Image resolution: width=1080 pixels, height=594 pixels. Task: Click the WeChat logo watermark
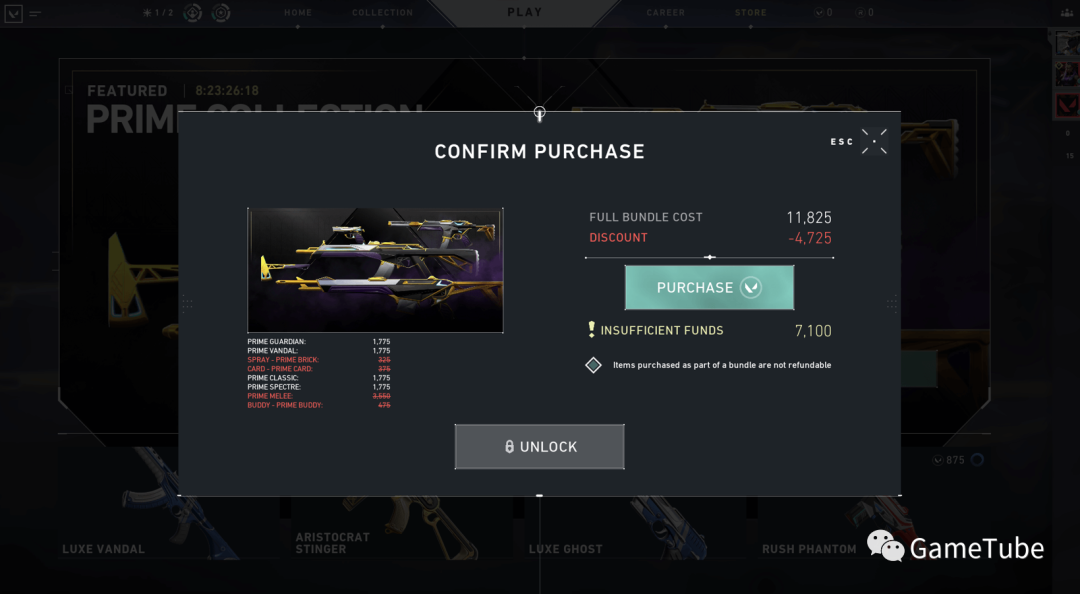click(x=886, y=546)
